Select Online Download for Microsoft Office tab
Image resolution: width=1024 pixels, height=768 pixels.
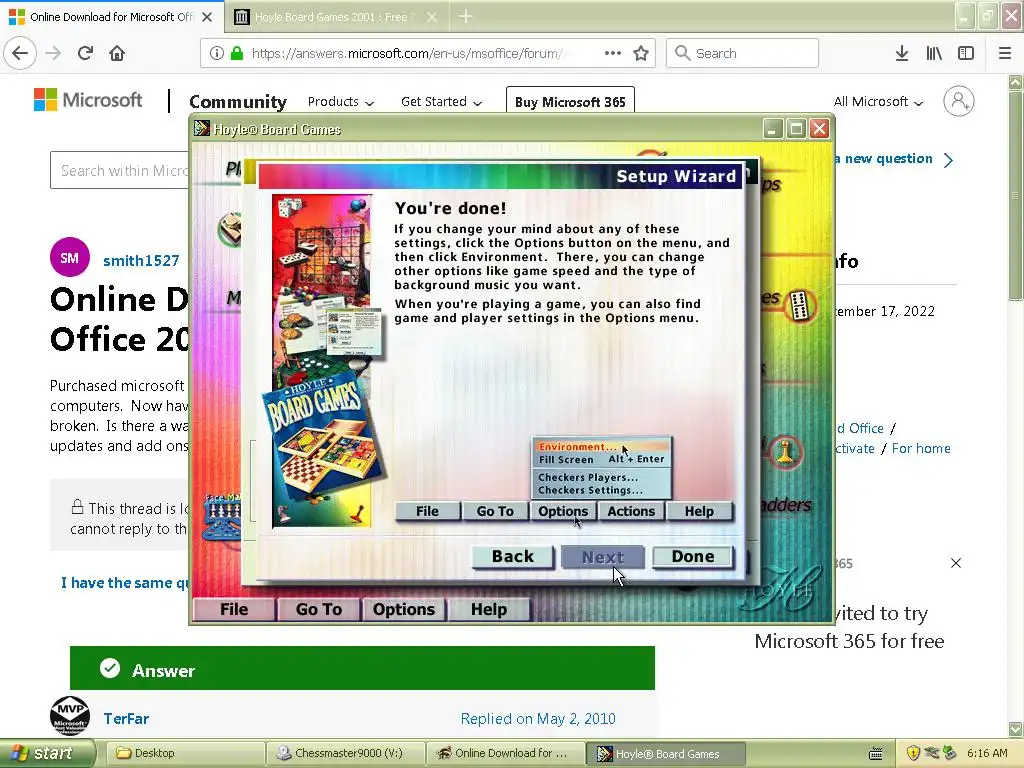[x=111, y=17]
